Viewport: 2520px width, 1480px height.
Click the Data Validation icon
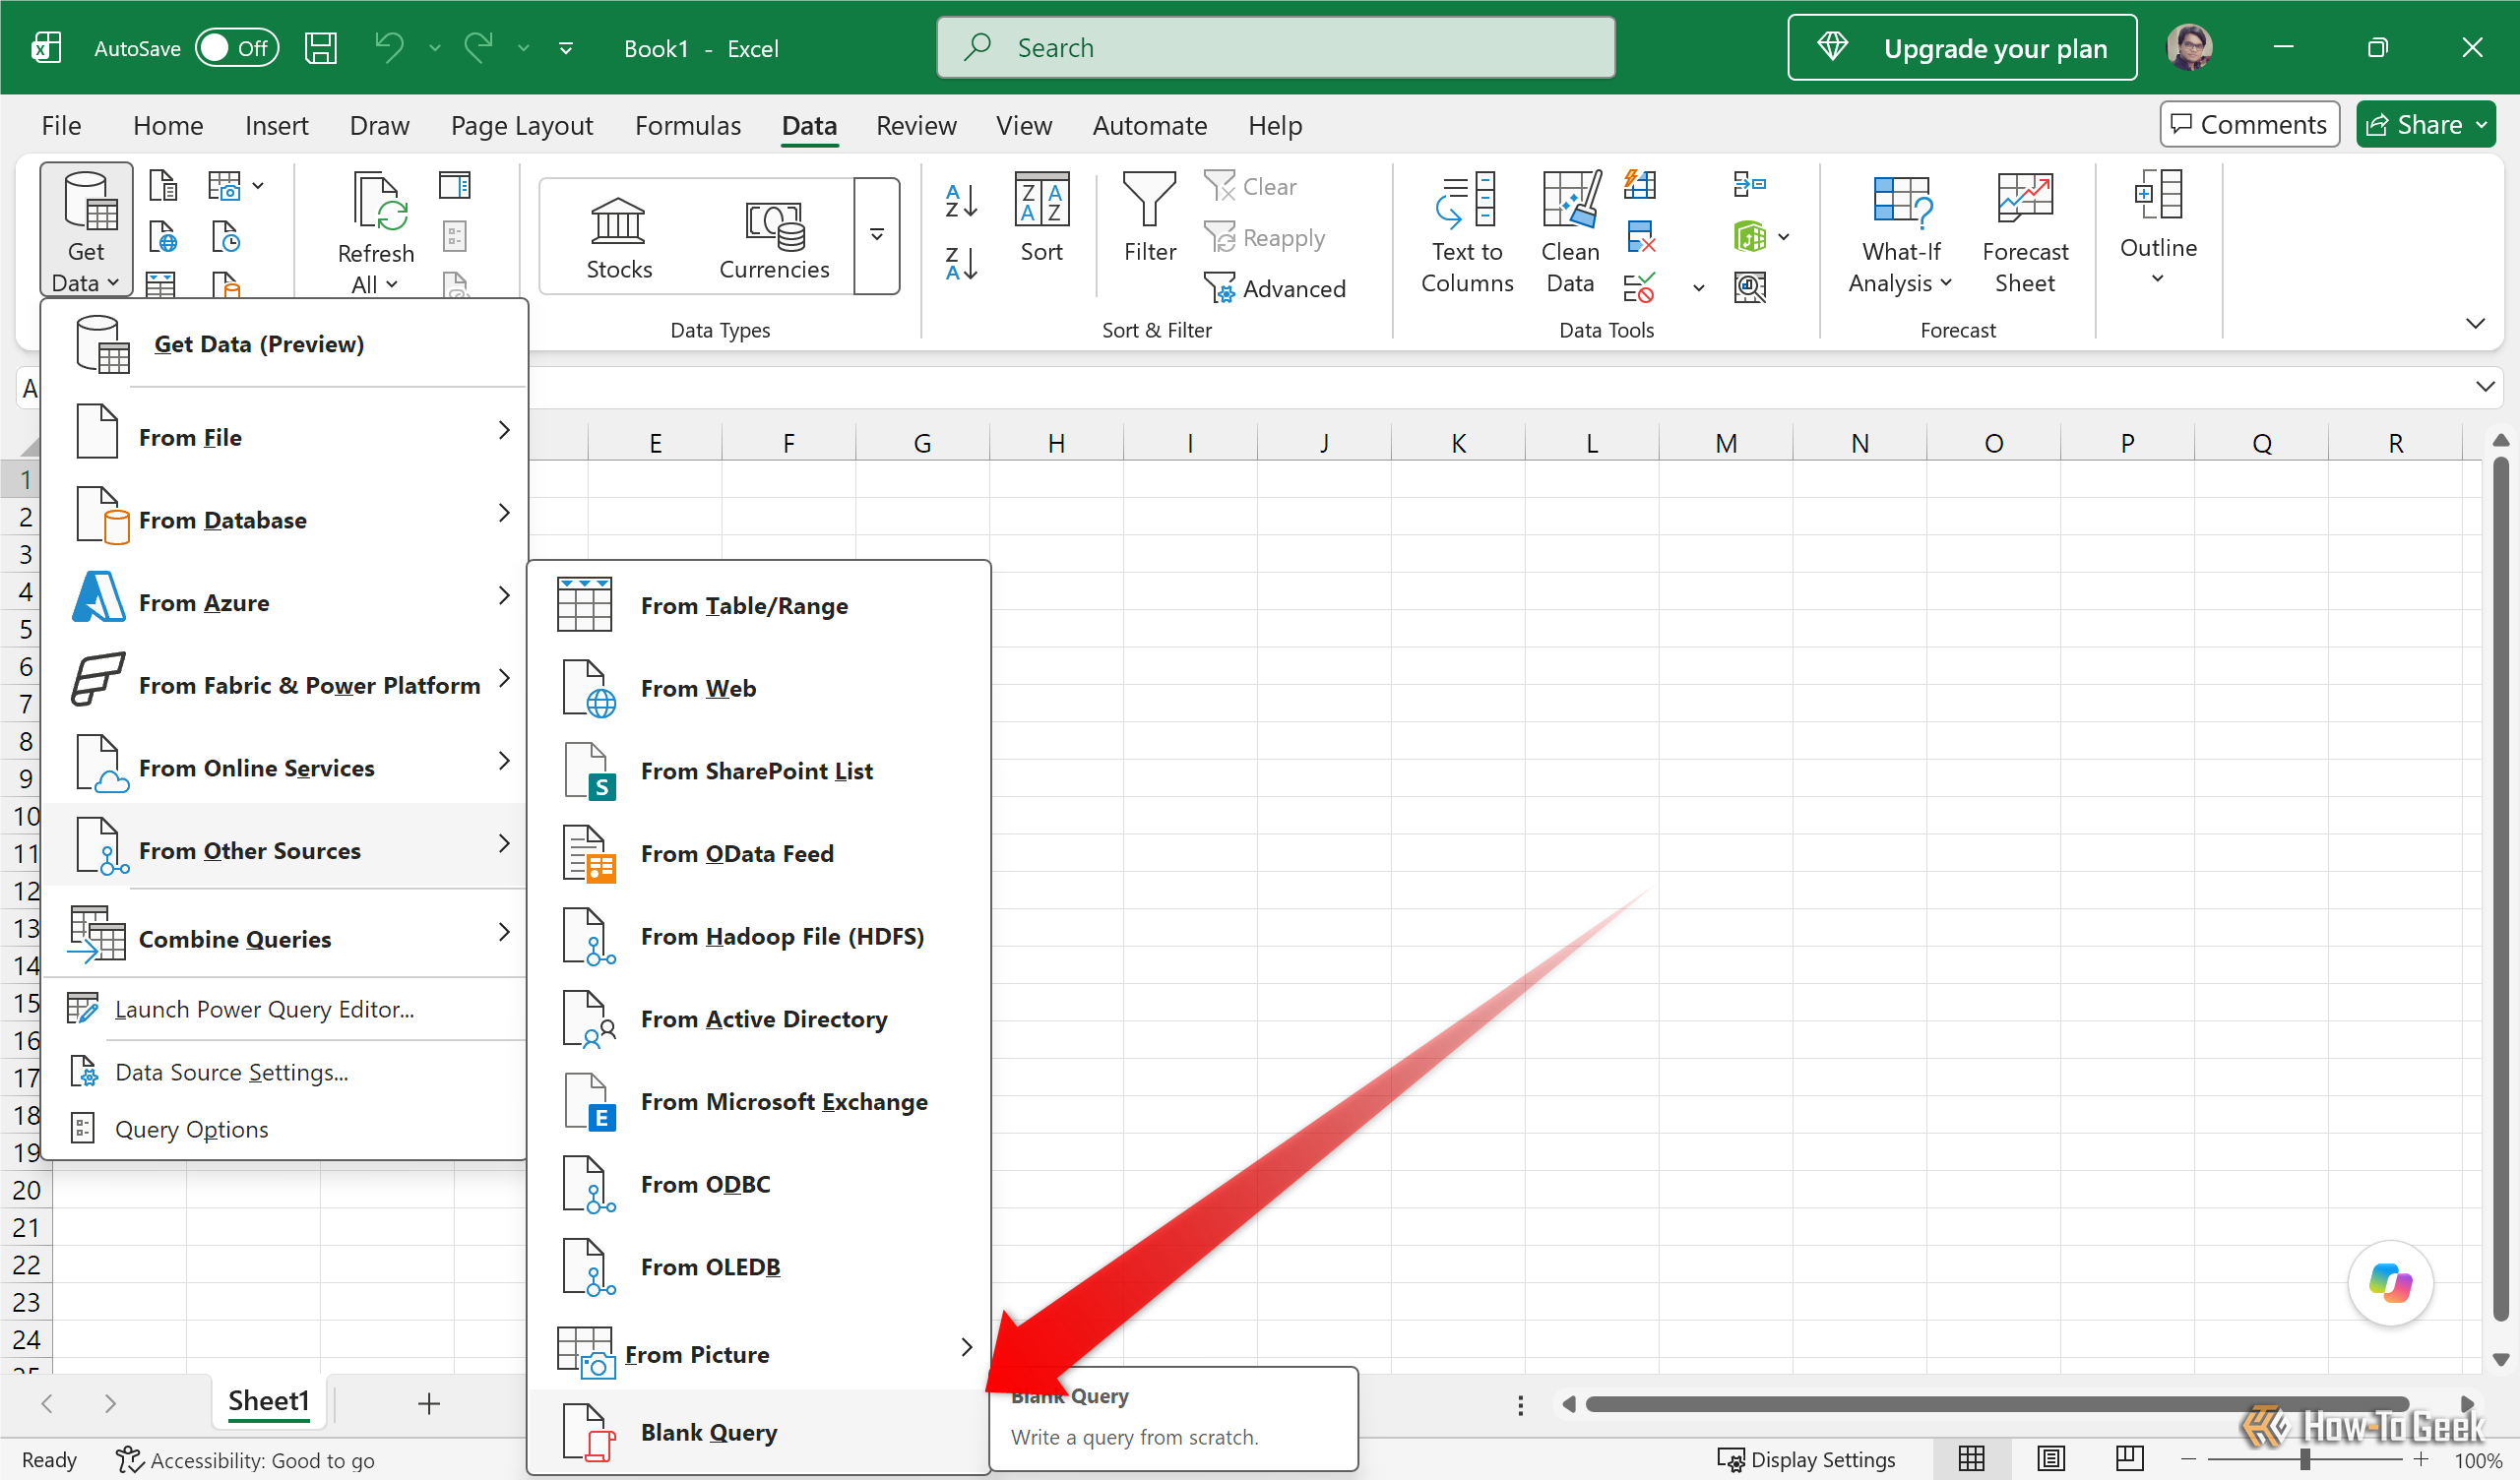click(x=1640, y=288)
